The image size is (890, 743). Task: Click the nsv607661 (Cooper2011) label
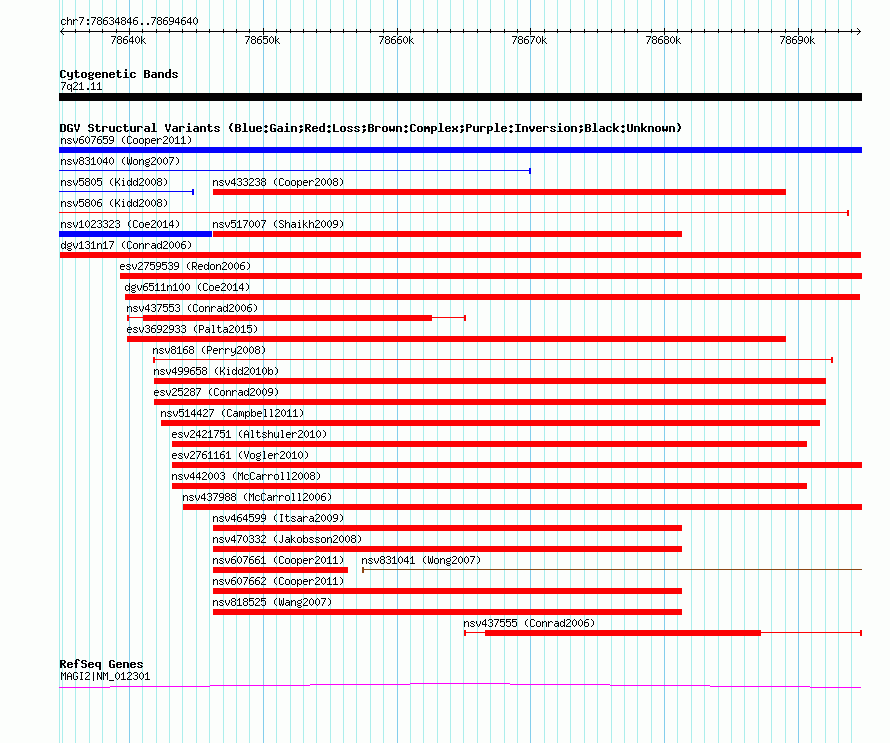(x=278, y=560)
